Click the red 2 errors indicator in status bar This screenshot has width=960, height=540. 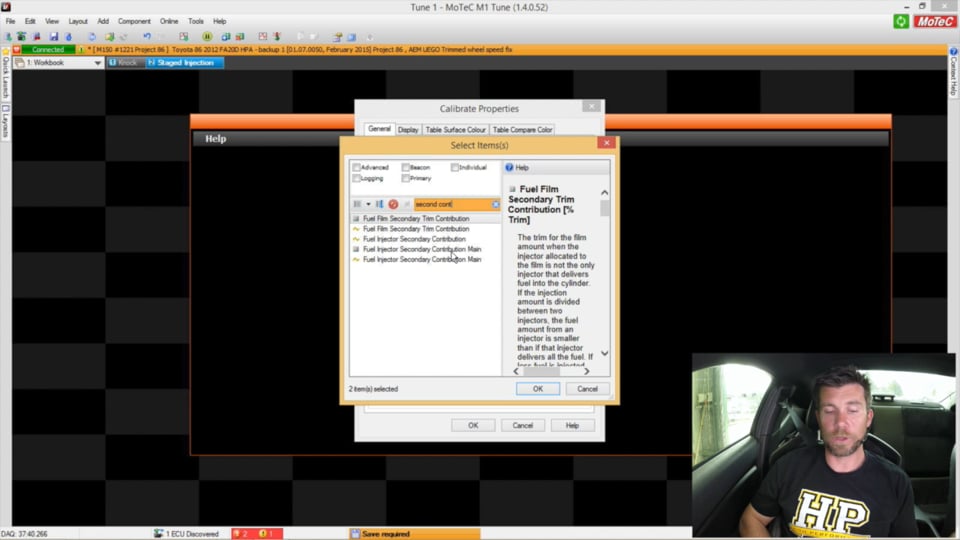coord(240,534)
